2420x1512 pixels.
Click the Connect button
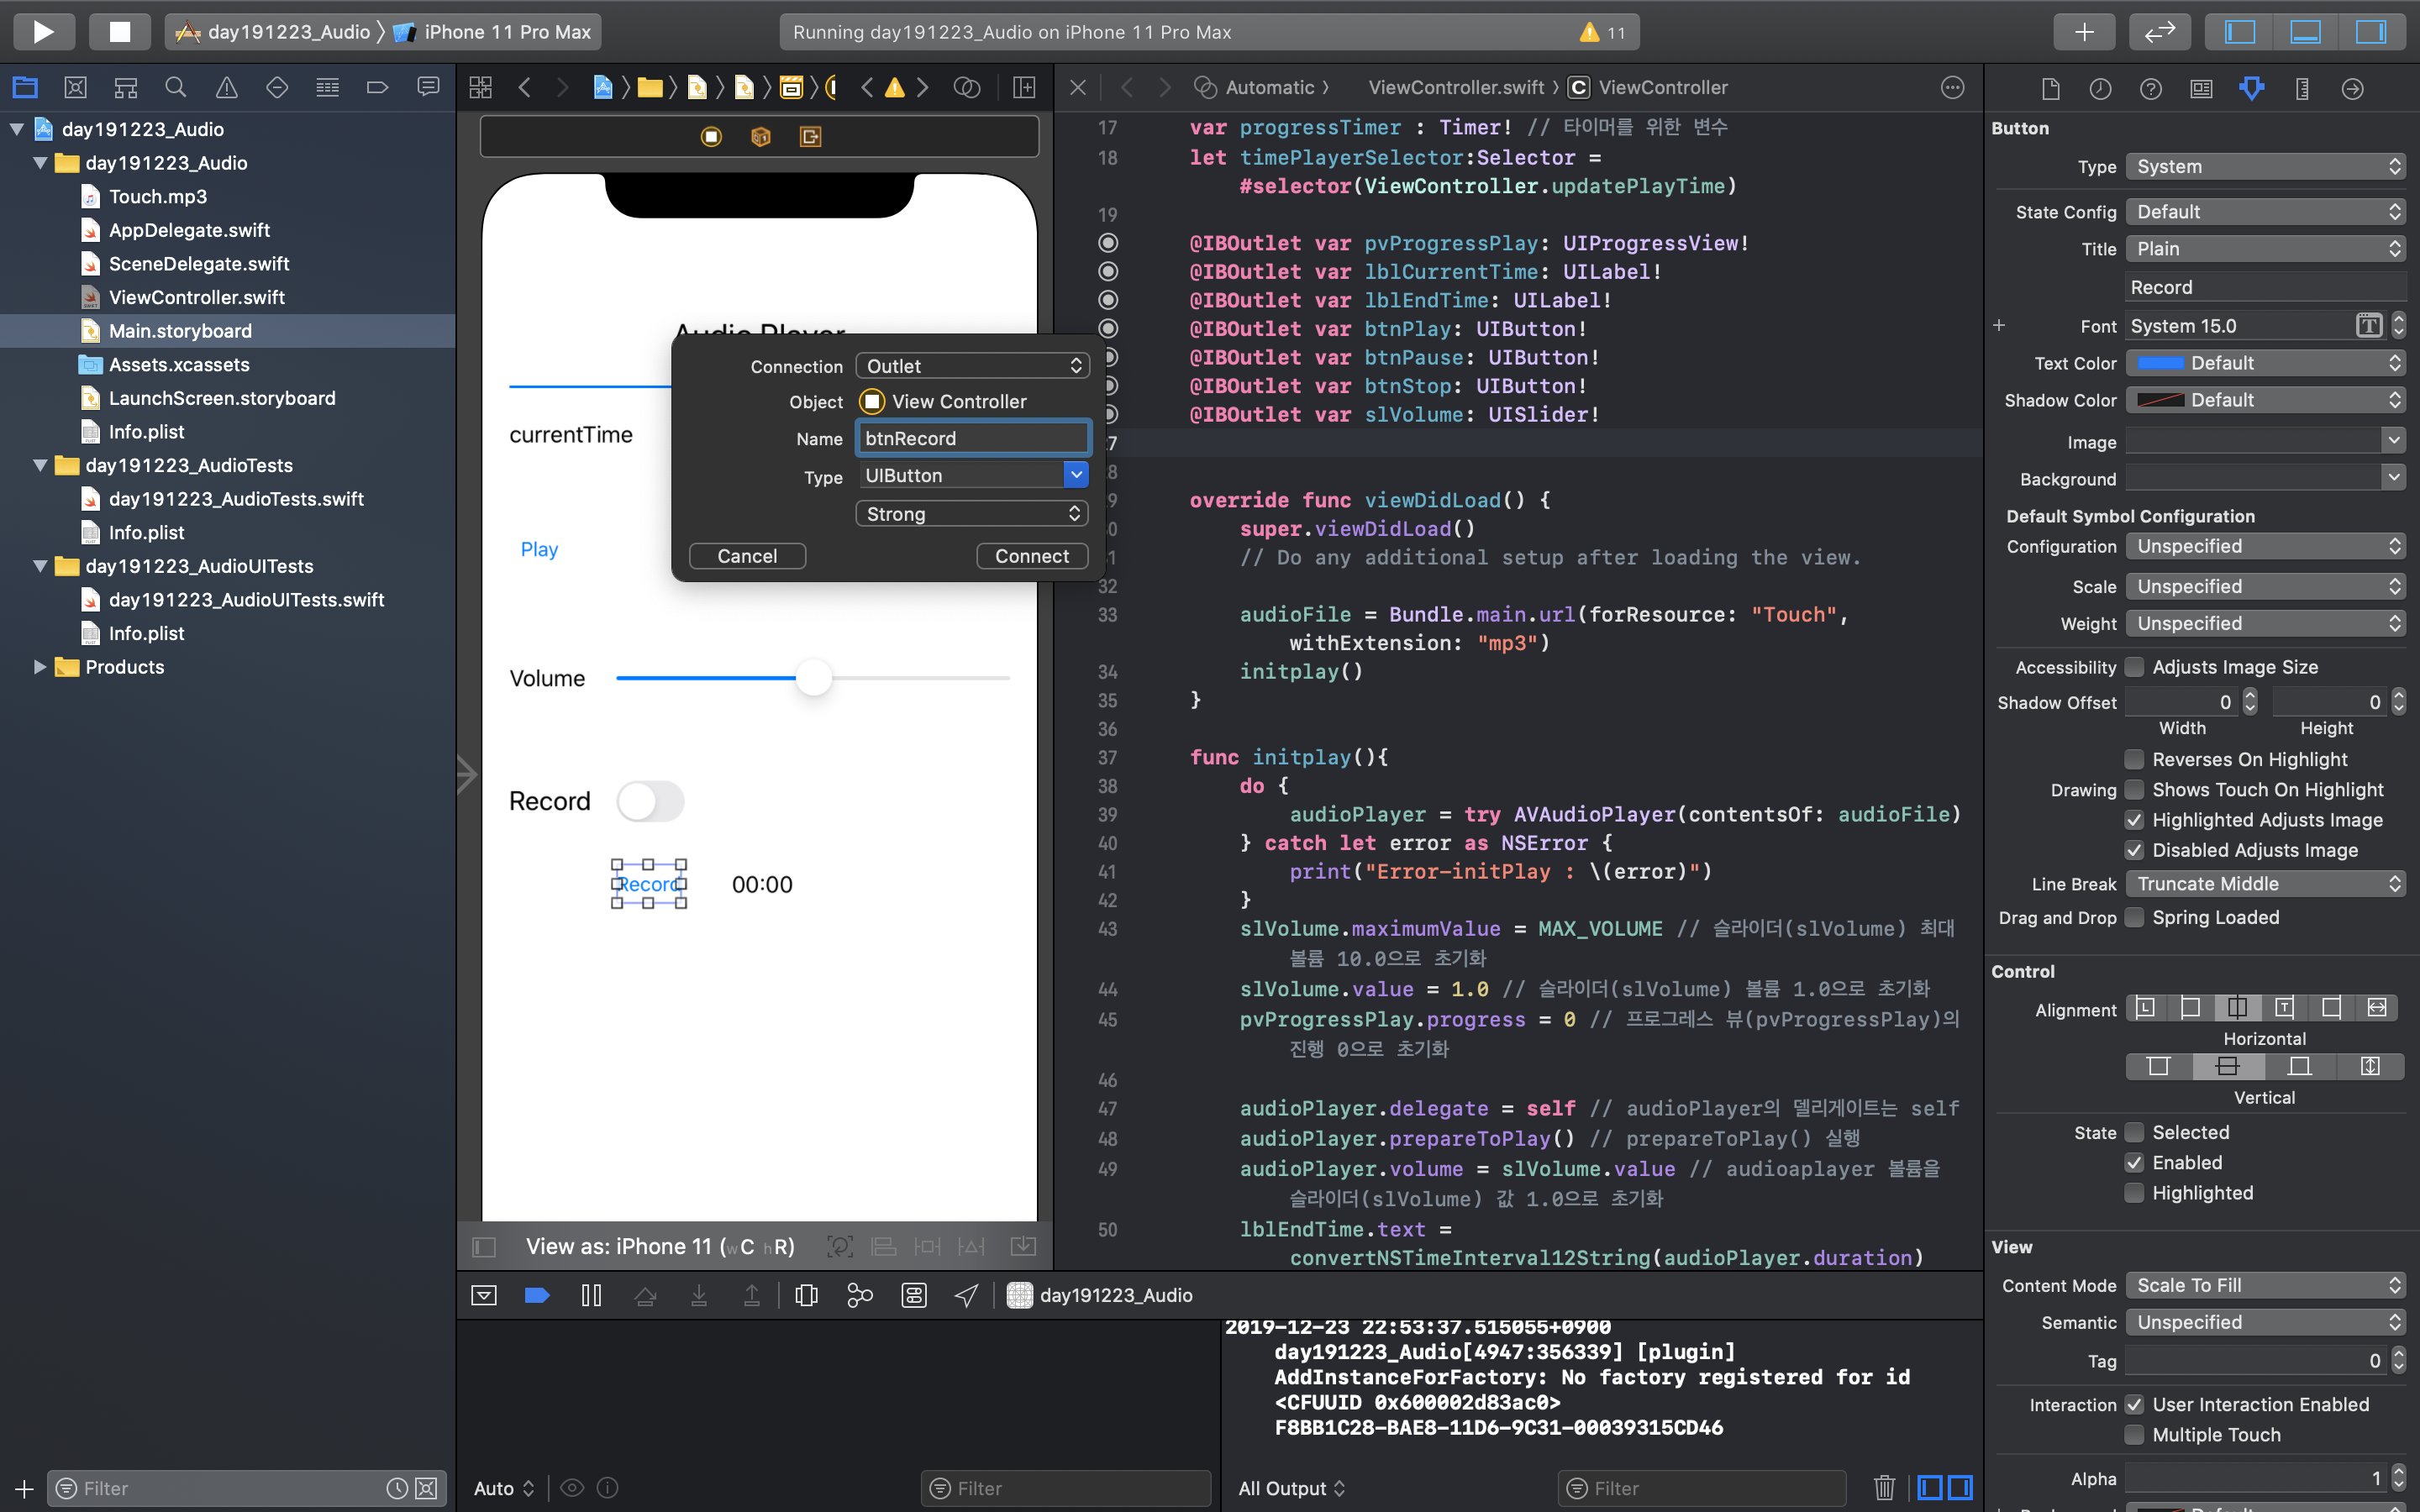tap(1031, 556)
